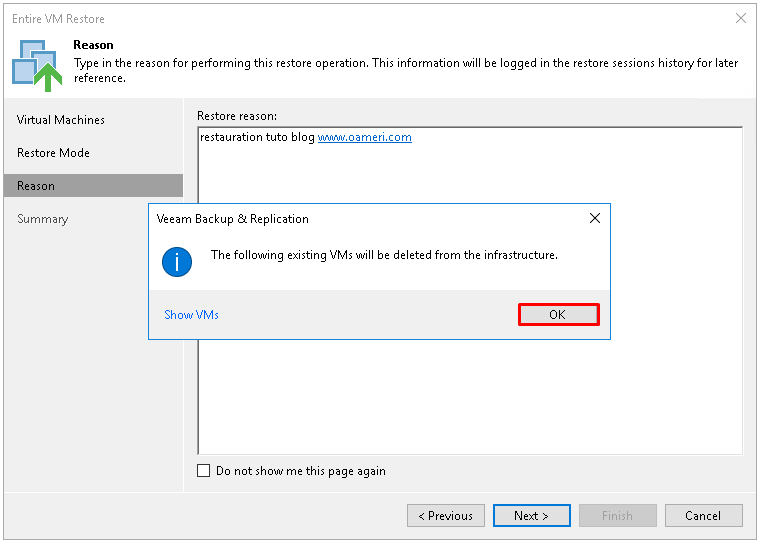This screenshot has width=763, height=544.
Task: Click the deletion warning message text
Action: [x=384, y=255]
